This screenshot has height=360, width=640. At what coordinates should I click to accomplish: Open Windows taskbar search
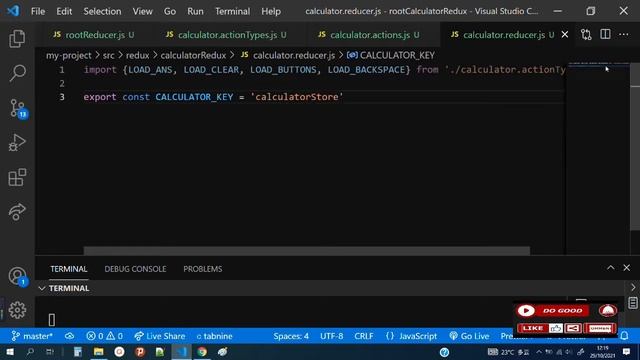pyautogui.click(x=30, y=352)
